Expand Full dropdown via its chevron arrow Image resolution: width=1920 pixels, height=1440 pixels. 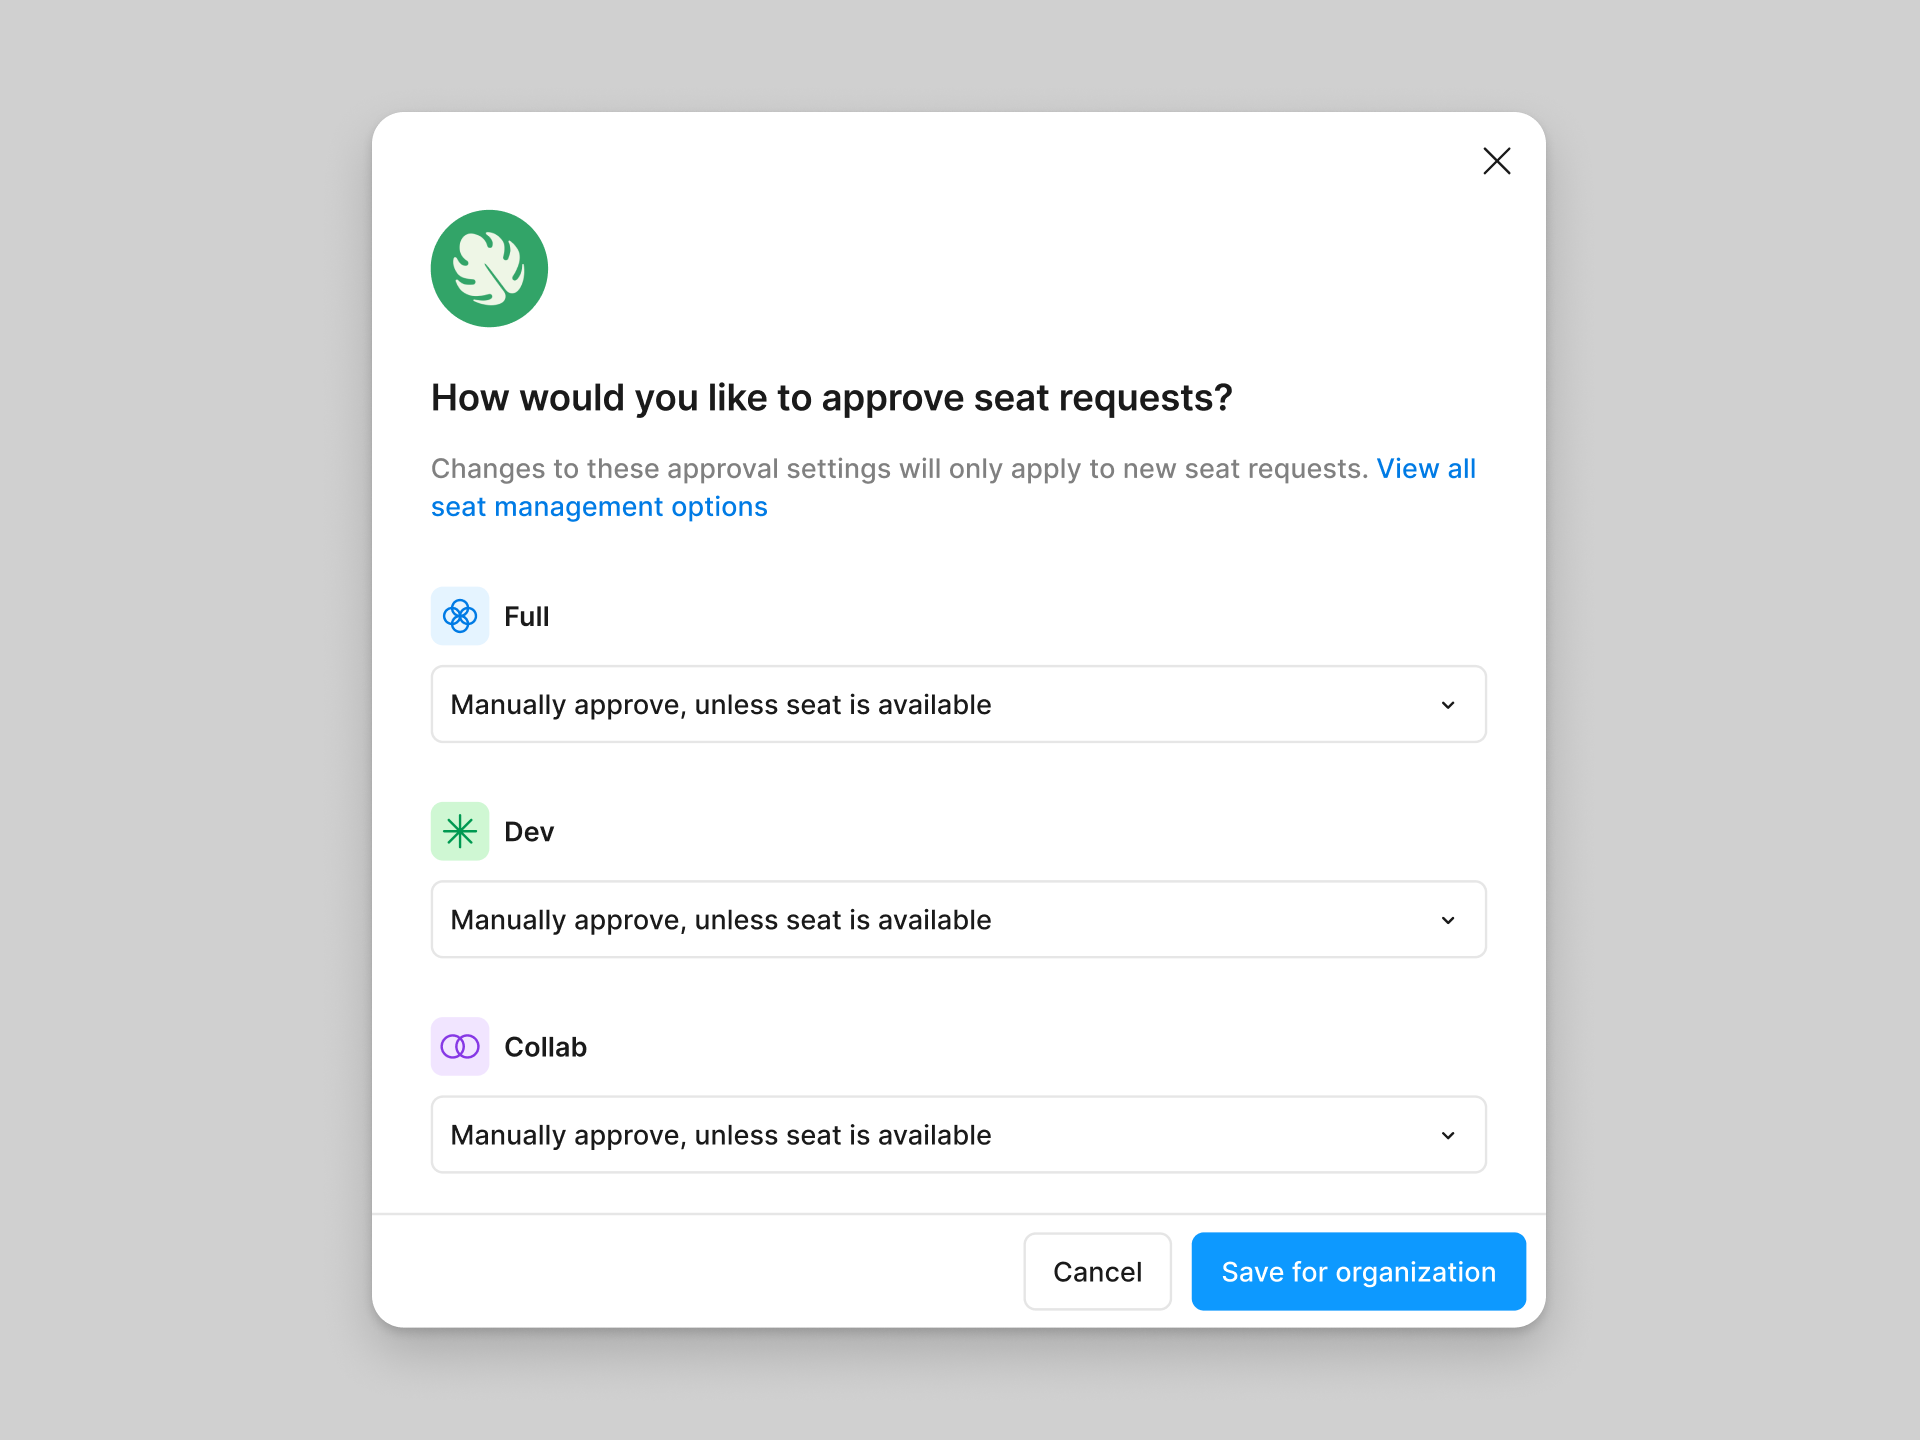[1448, 705]
